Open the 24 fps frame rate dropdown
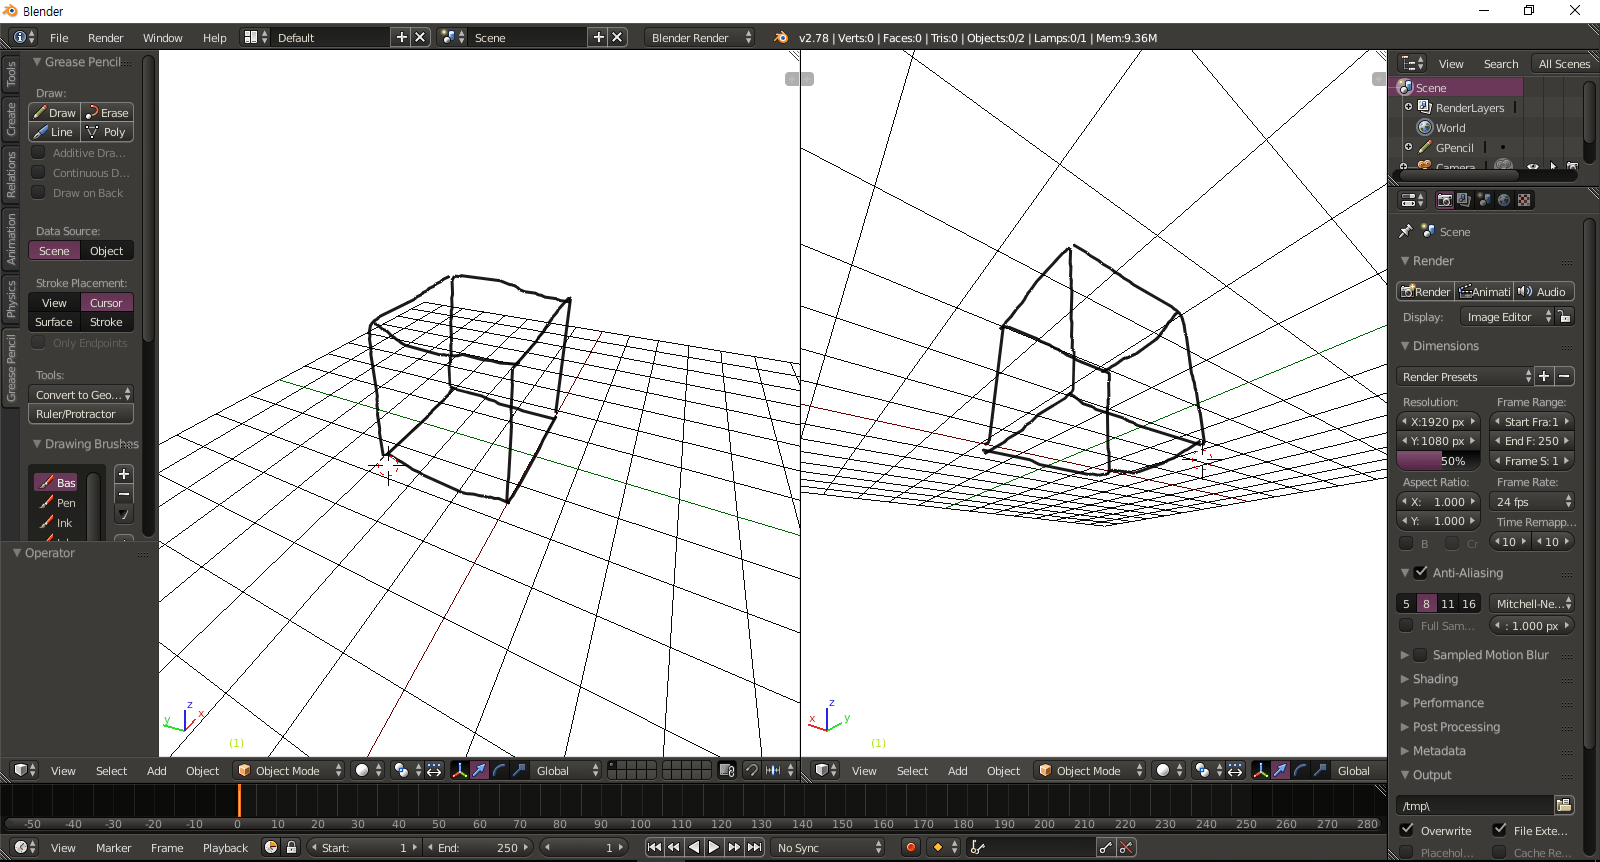This screenshot has width=1600, height=862. coord(1532,501)
